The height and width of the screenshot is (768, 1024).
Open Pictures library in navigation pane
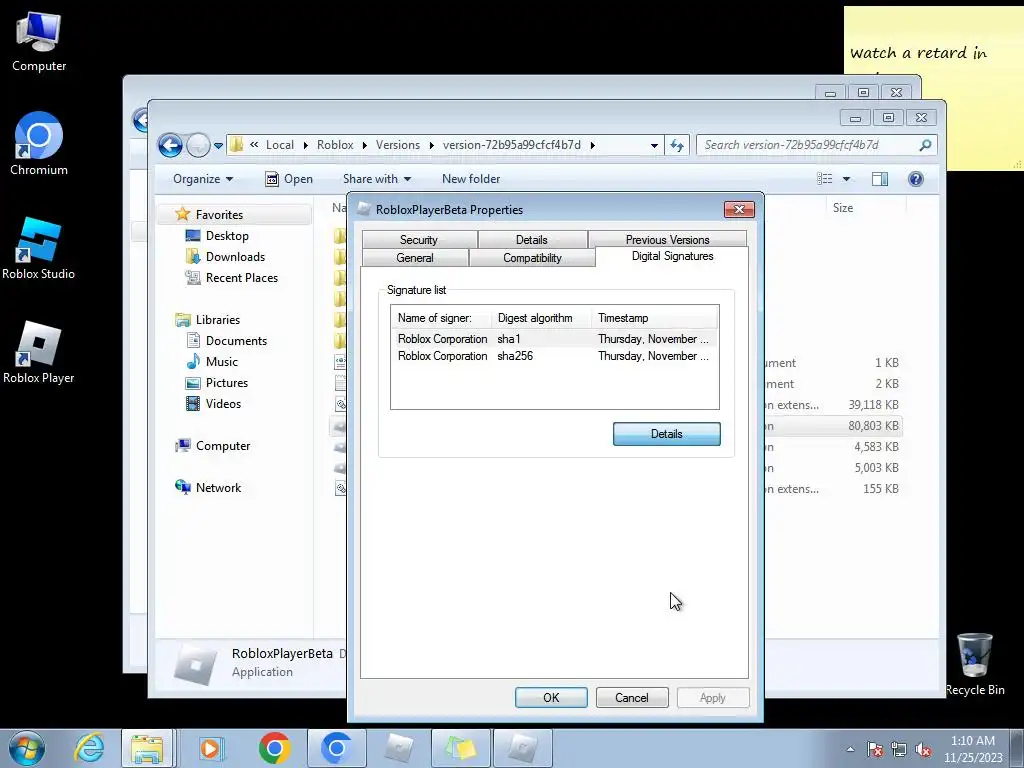(226, 383)
